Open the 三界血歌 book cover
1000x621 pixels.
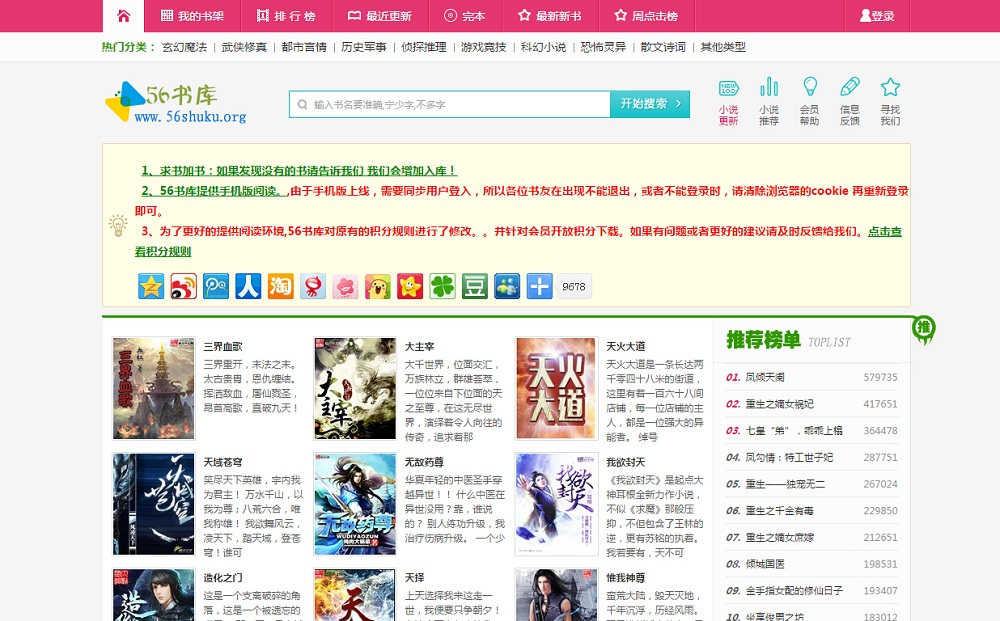[x=154, y=388]
